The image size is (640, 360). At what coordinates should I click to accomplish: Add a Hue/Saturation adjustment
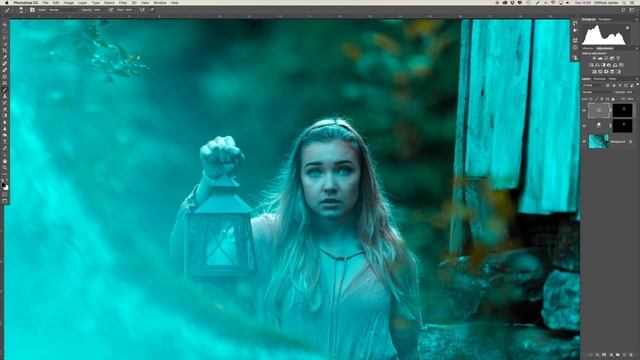591,65
